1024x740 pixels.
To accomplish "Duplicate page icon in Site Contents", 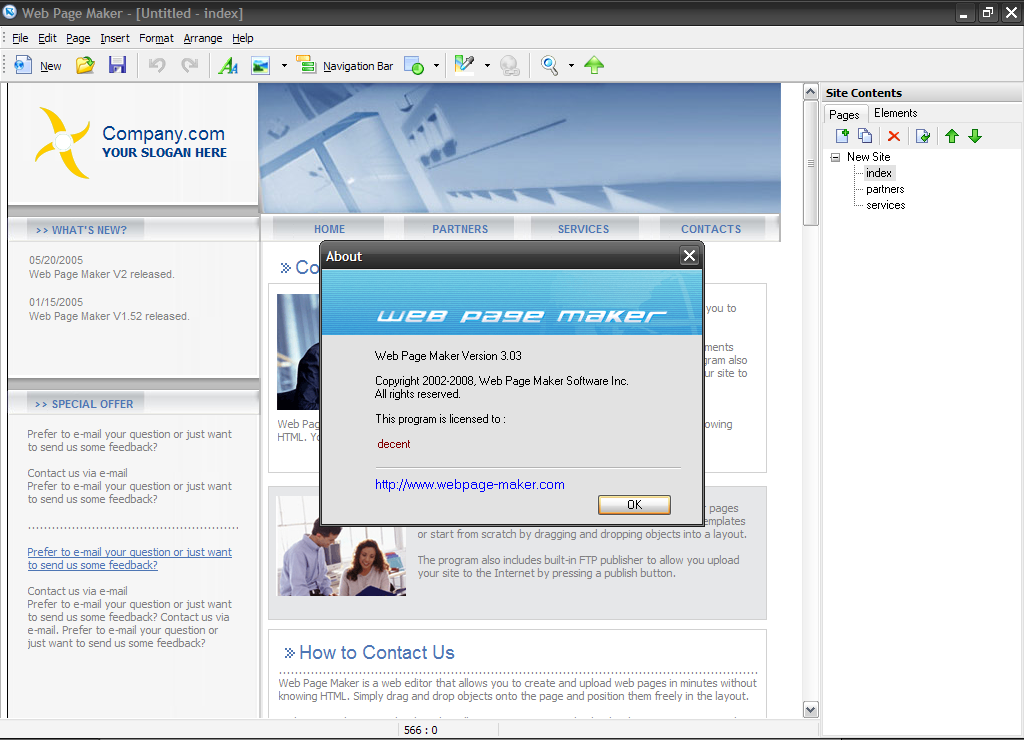I will point(865,136).
